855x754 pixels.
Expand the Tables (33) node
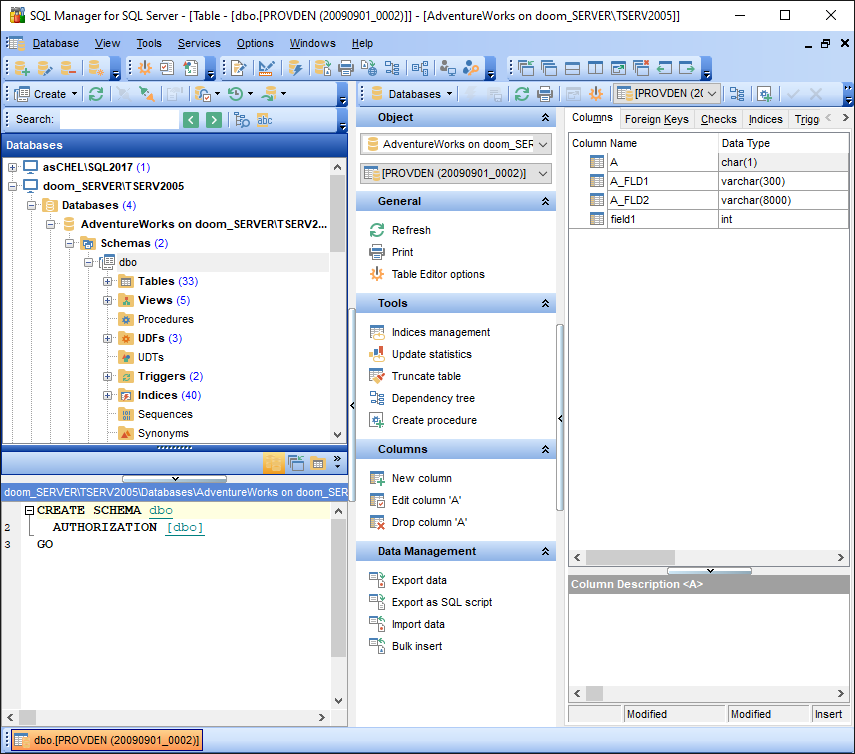[x=107, y=281]
